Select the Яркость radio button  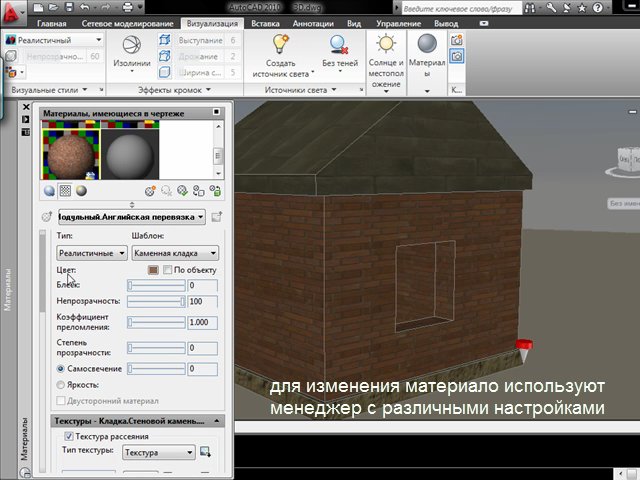pyautogui.click(x=62, y=384)
